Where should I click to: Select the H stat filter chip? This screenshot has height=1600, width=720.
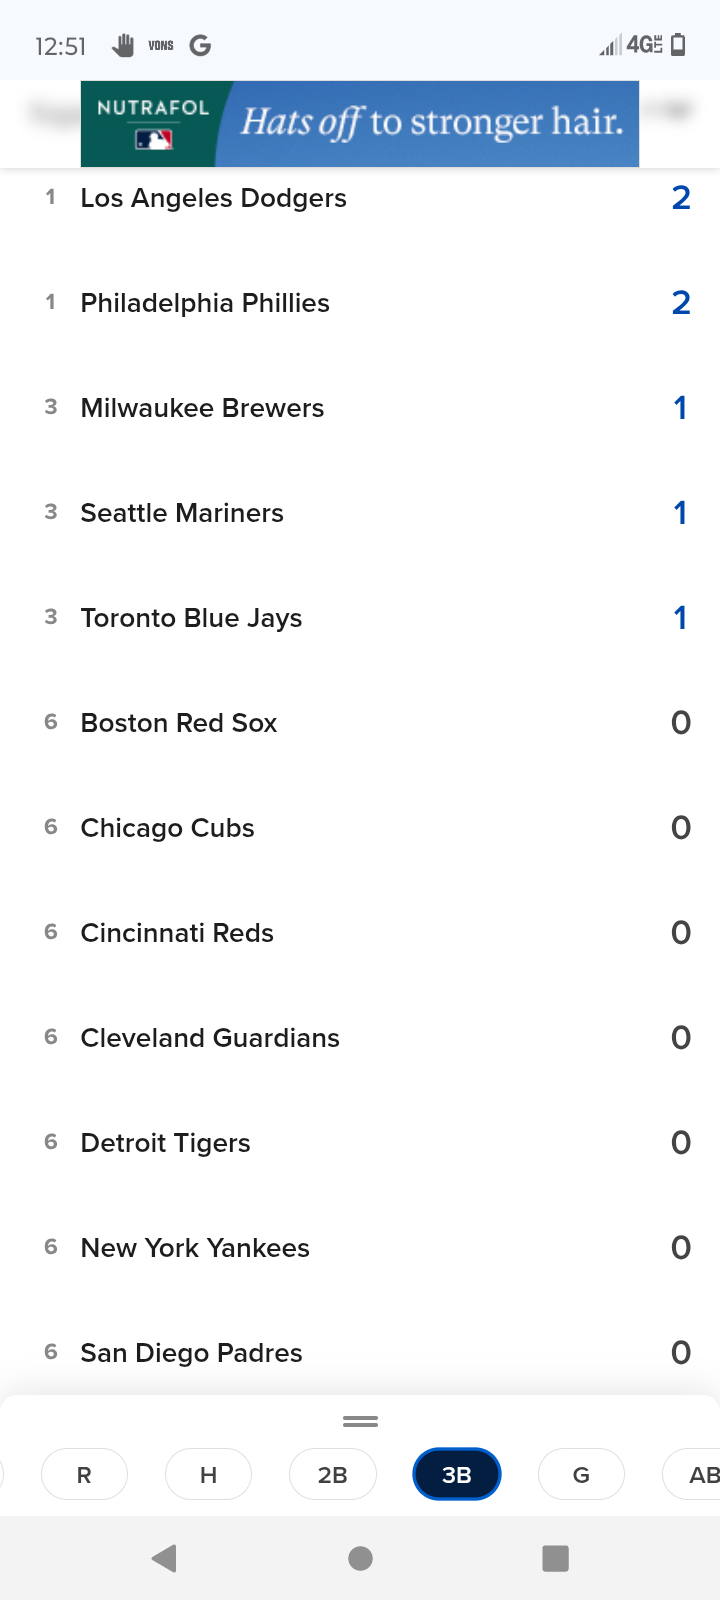208,1474
